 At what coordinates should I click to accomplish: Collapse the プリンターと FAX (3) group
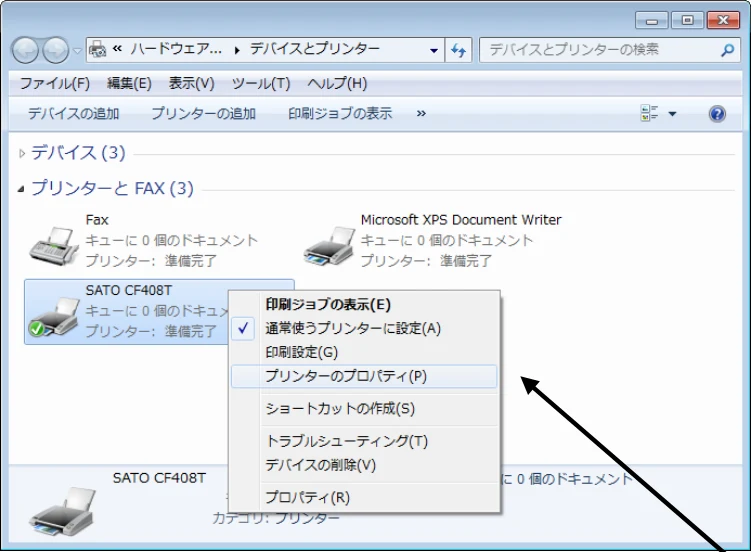tap(21, 189)
